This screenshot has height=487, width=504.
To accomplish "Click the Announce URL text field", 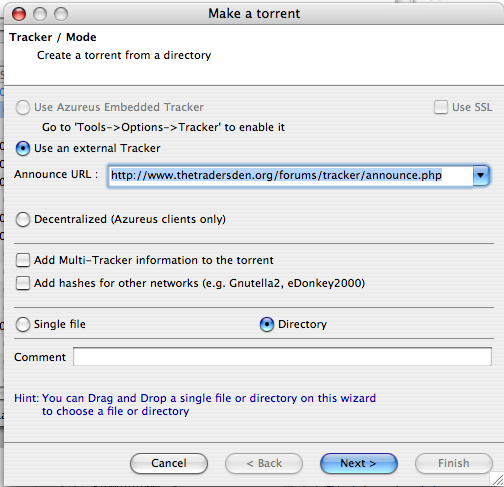I will click(x=290, y=175).
